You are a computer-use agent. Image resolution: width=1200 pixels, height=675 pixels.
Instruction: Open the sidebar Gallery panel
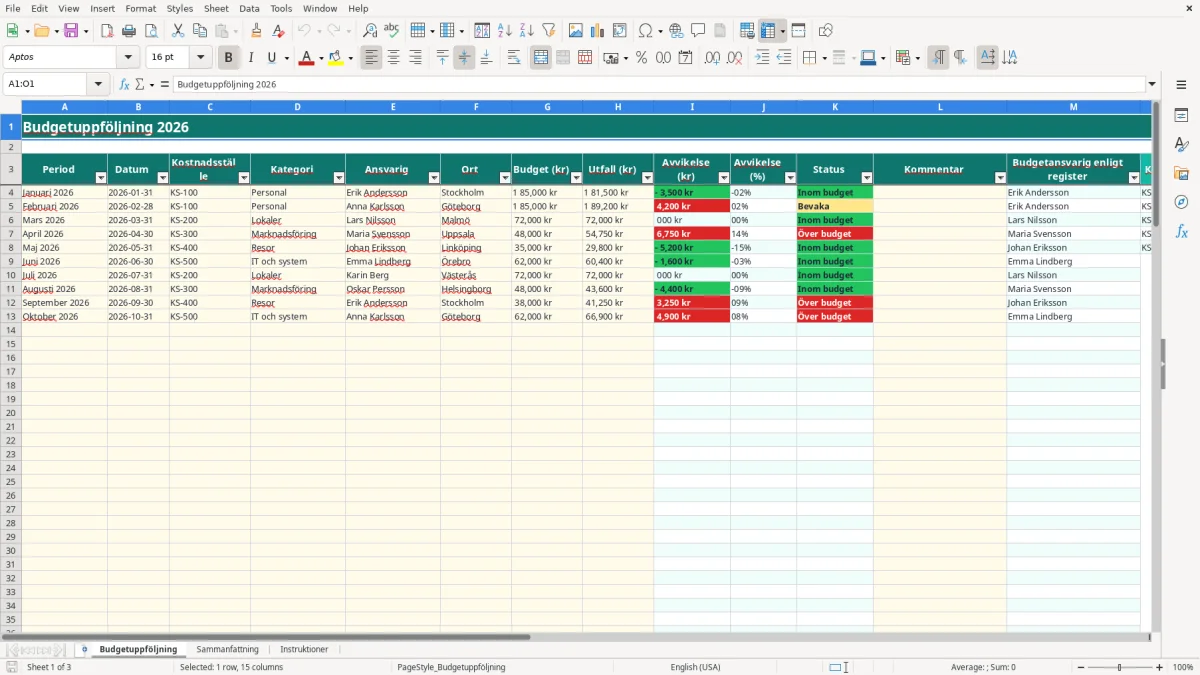(1181, 174)
